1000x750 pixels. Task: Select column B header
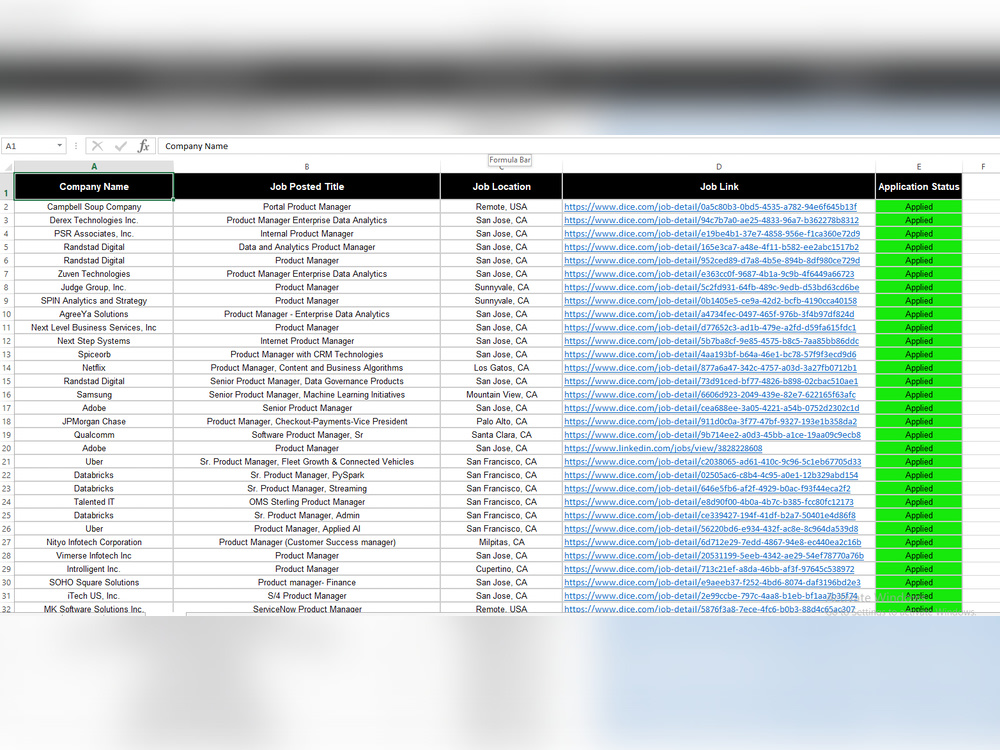[x=307, y=166]
